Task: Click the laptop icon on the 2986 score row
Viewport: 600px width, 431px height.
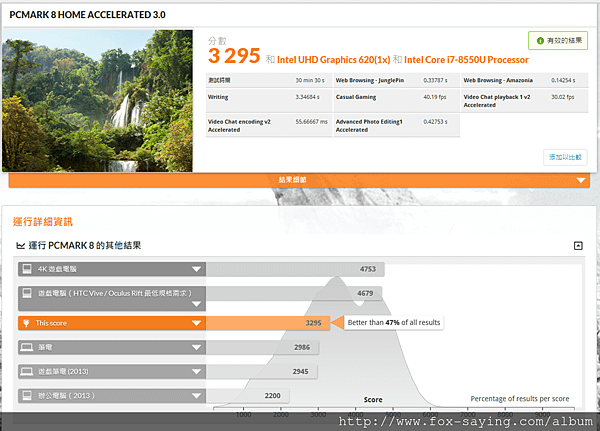Action: pos(27,347)
